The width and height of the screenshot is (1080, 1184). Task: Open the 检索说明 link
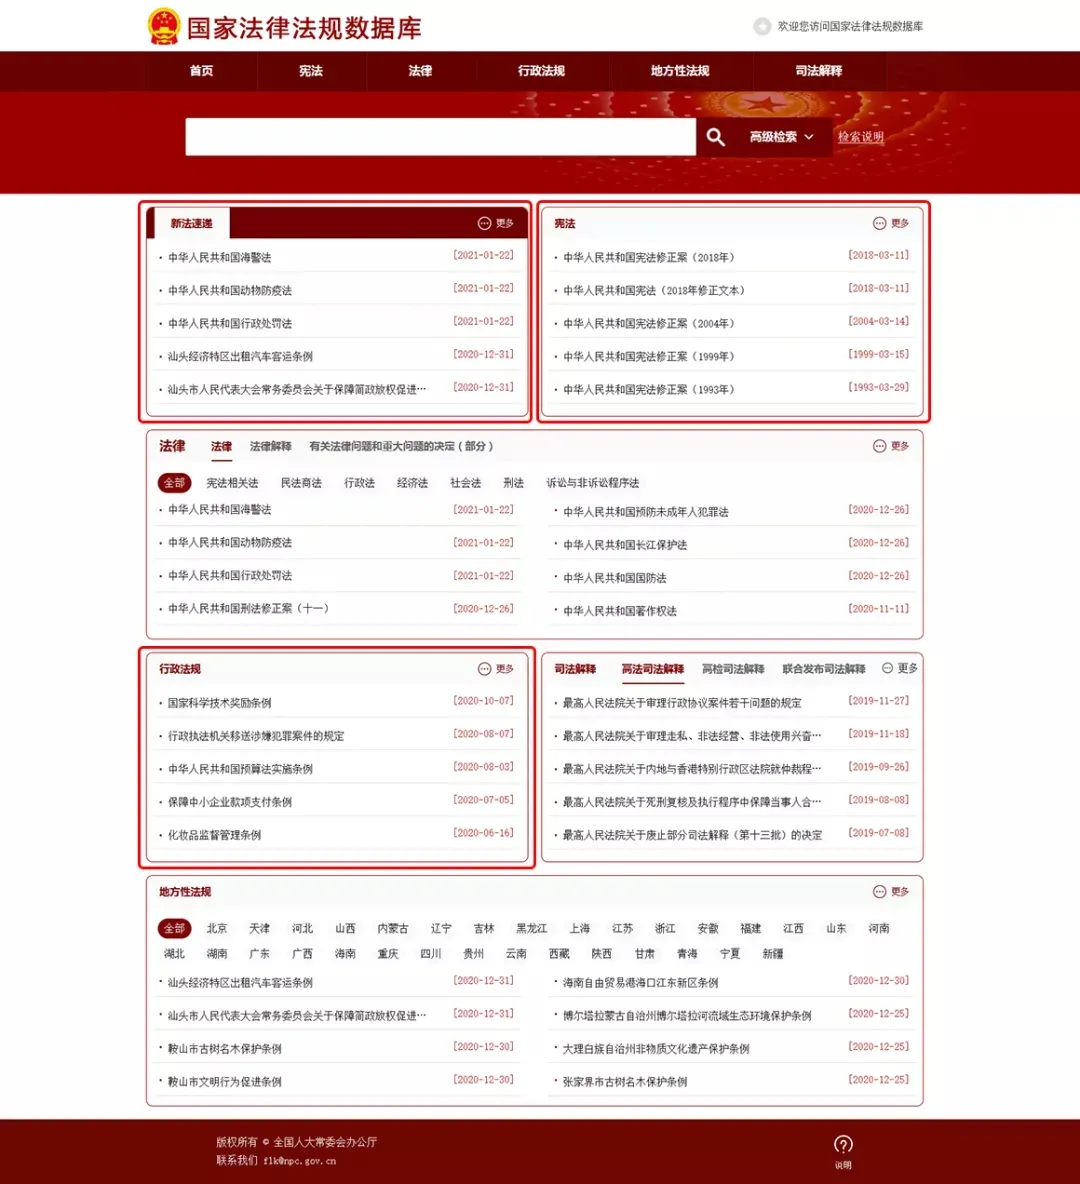[x=860, y=137]
